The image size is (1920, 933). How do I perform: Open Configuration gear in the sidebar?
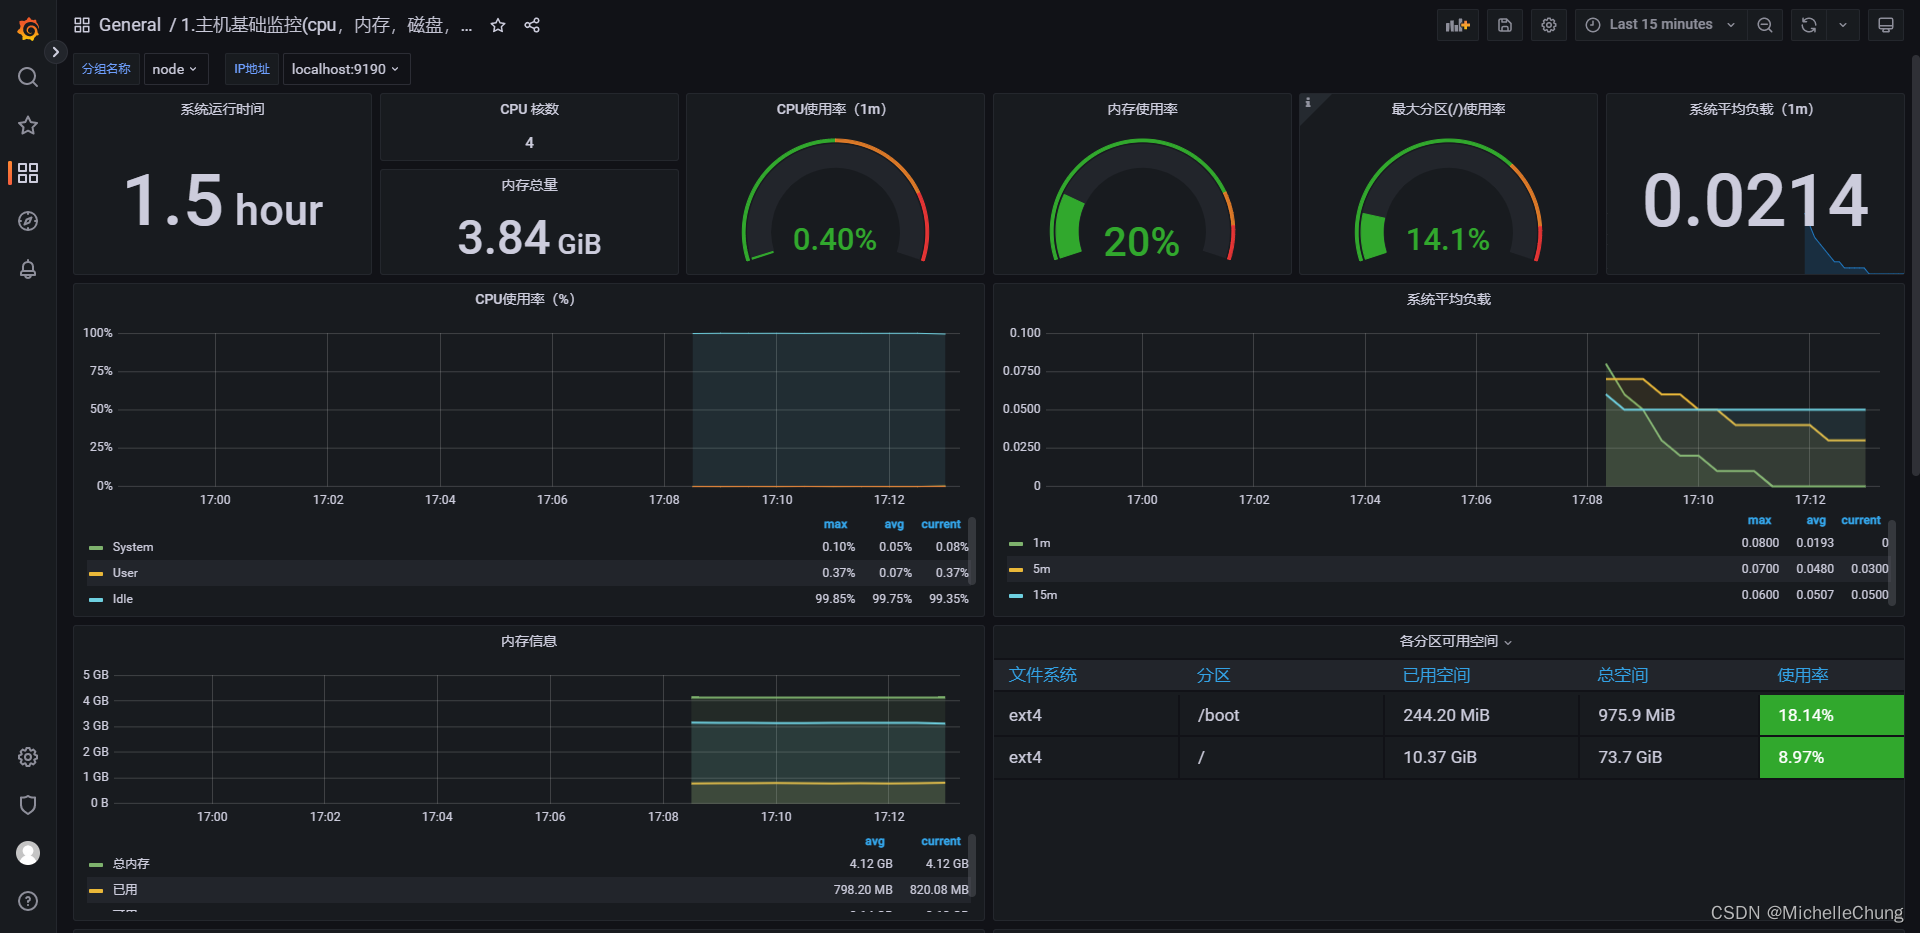tap(28, 757)
